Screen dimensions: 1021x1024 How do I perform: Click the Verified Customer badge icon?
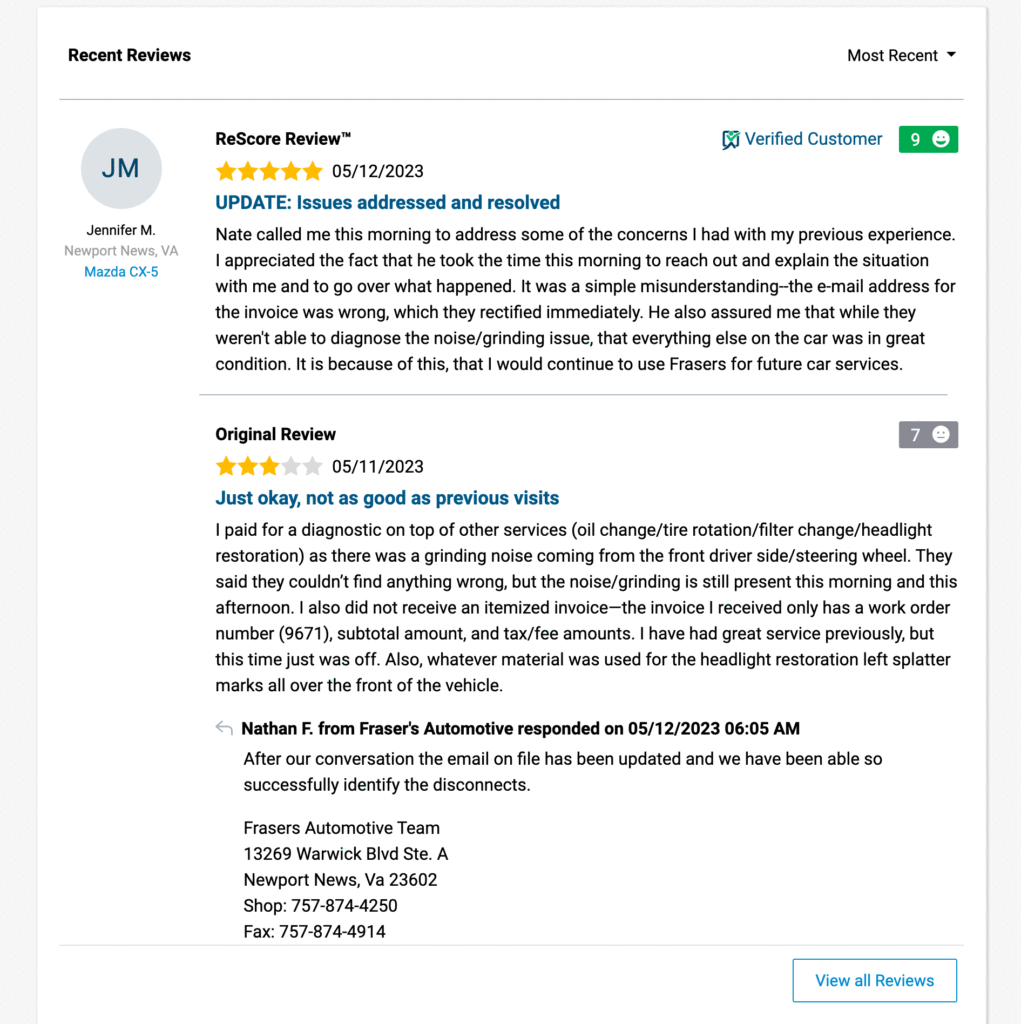click(x=730, y=139)
